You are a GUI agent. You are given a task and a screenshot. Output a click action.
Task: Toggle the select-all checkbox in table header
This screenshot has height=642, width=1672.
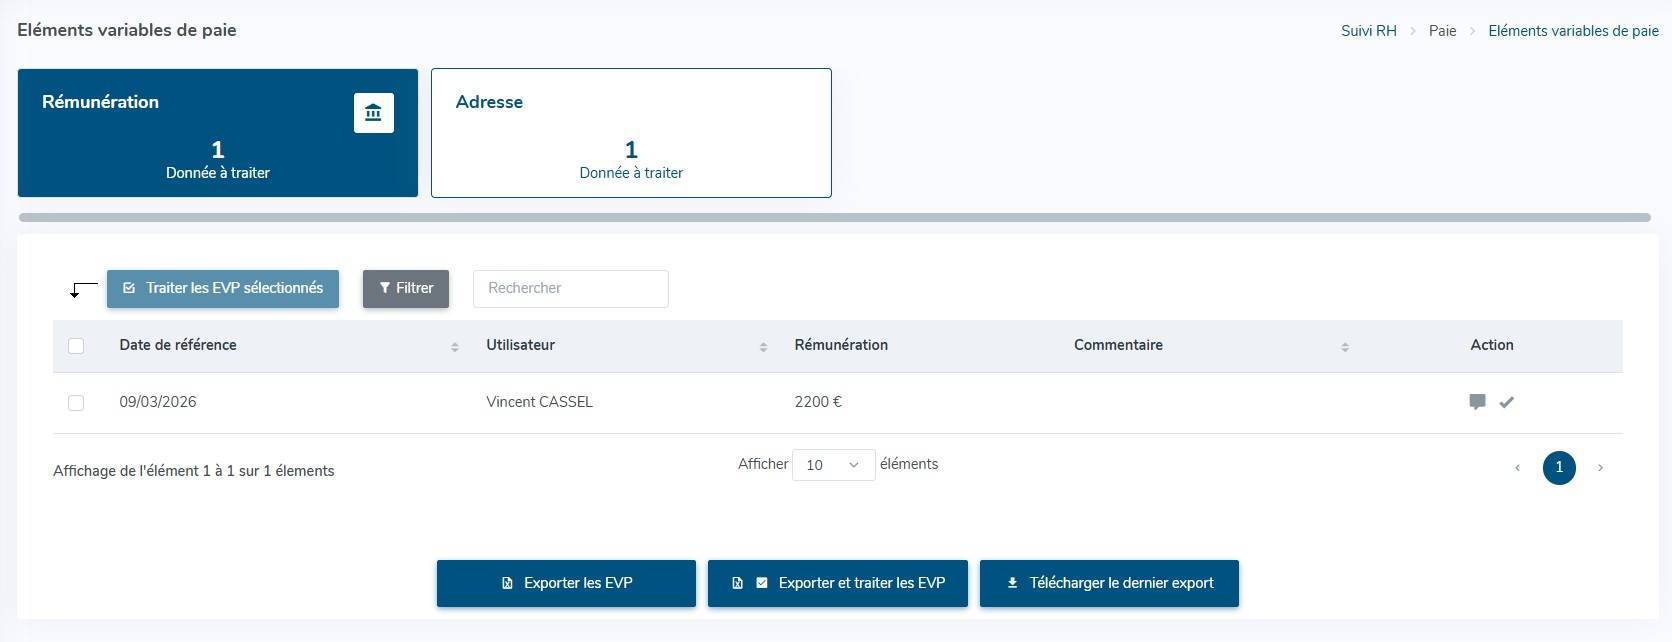pos(76,346)
